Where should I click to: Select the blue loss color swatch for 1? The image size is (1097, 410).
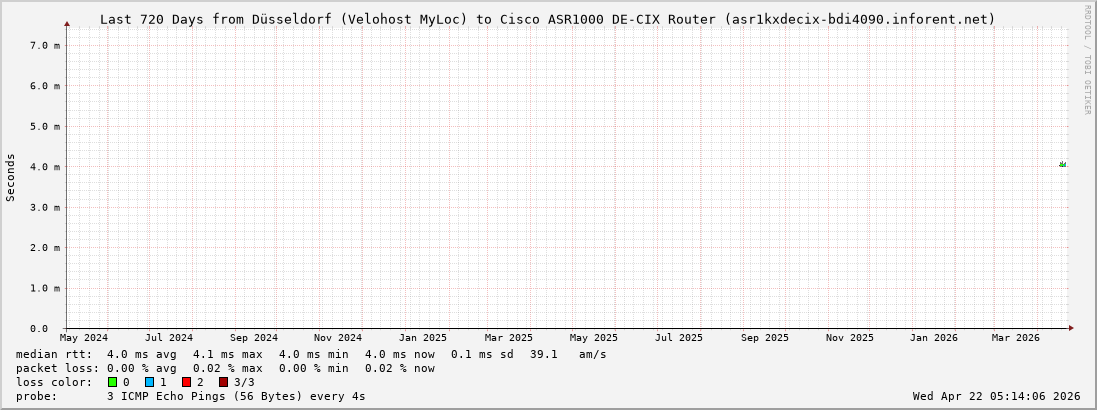point(149,382)
